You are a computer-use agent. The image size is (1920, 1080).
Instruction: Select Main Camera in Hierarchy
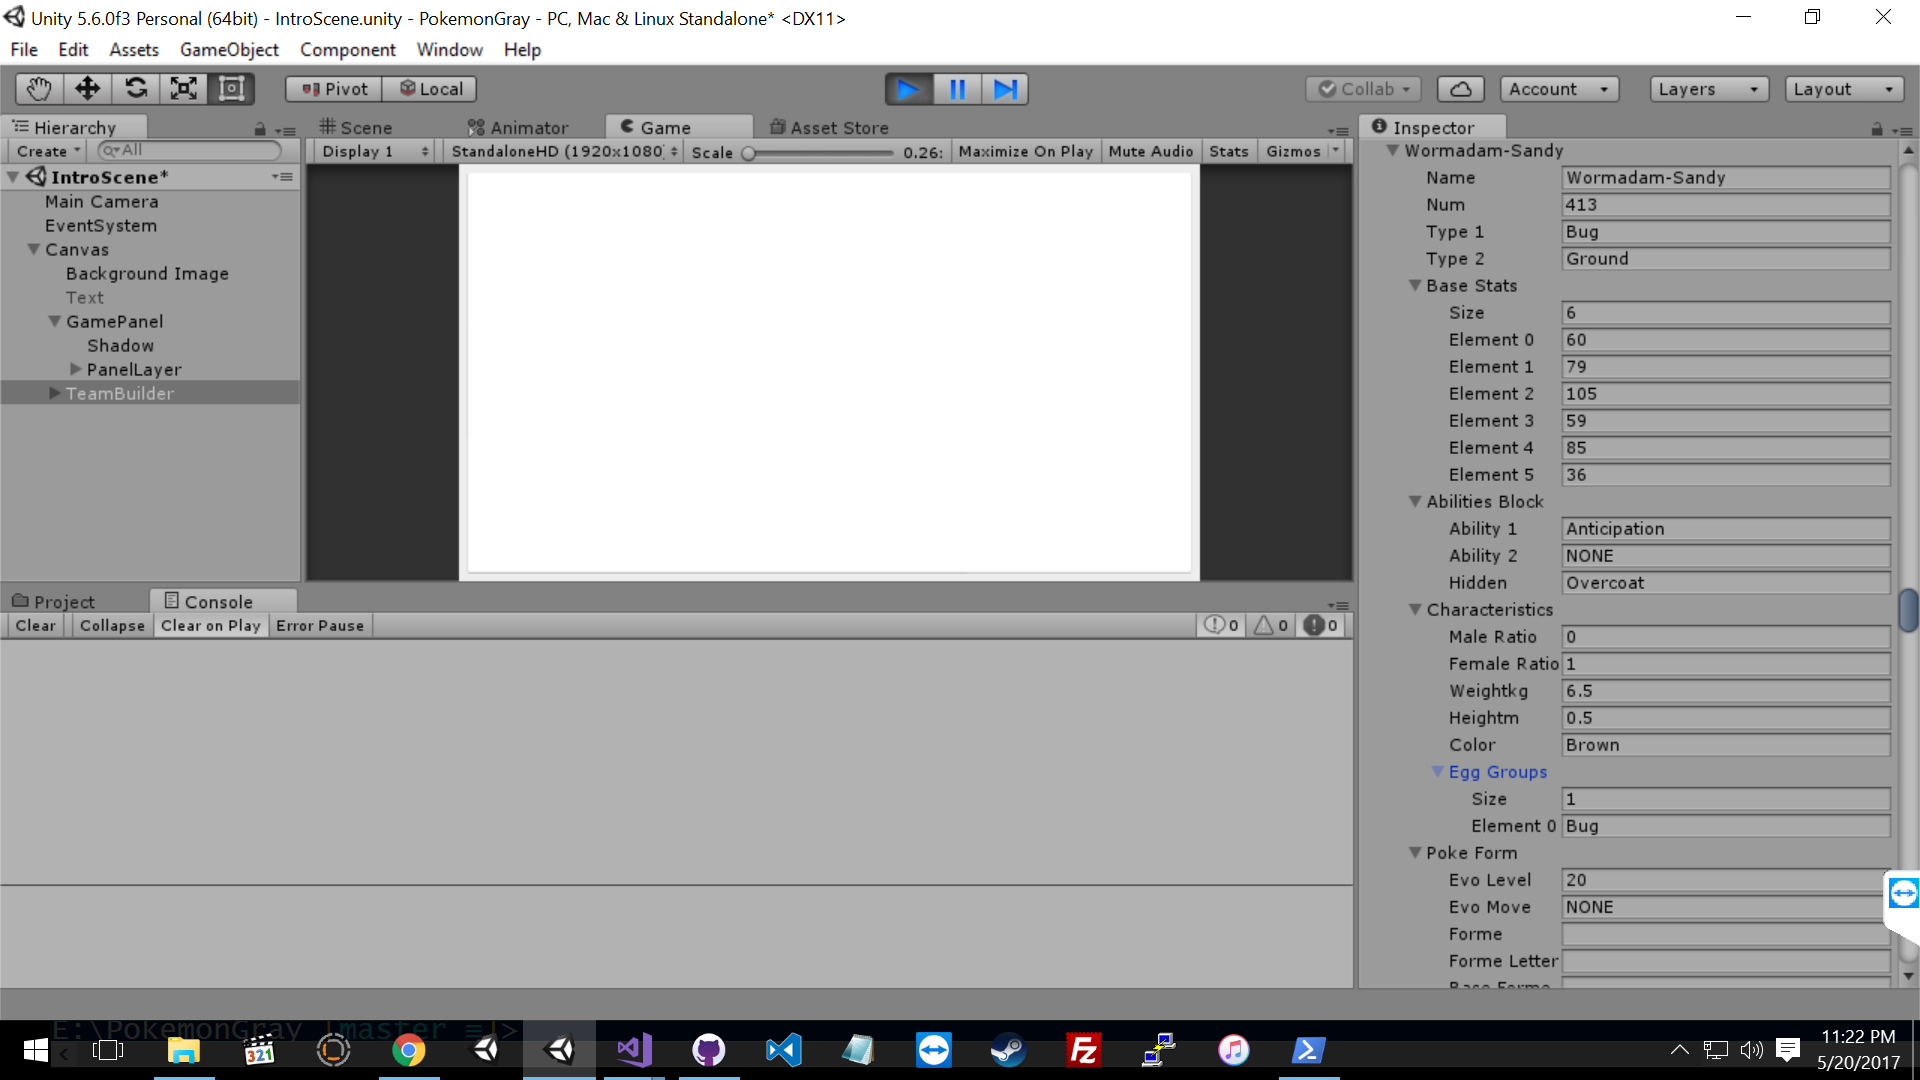(101, 201)
